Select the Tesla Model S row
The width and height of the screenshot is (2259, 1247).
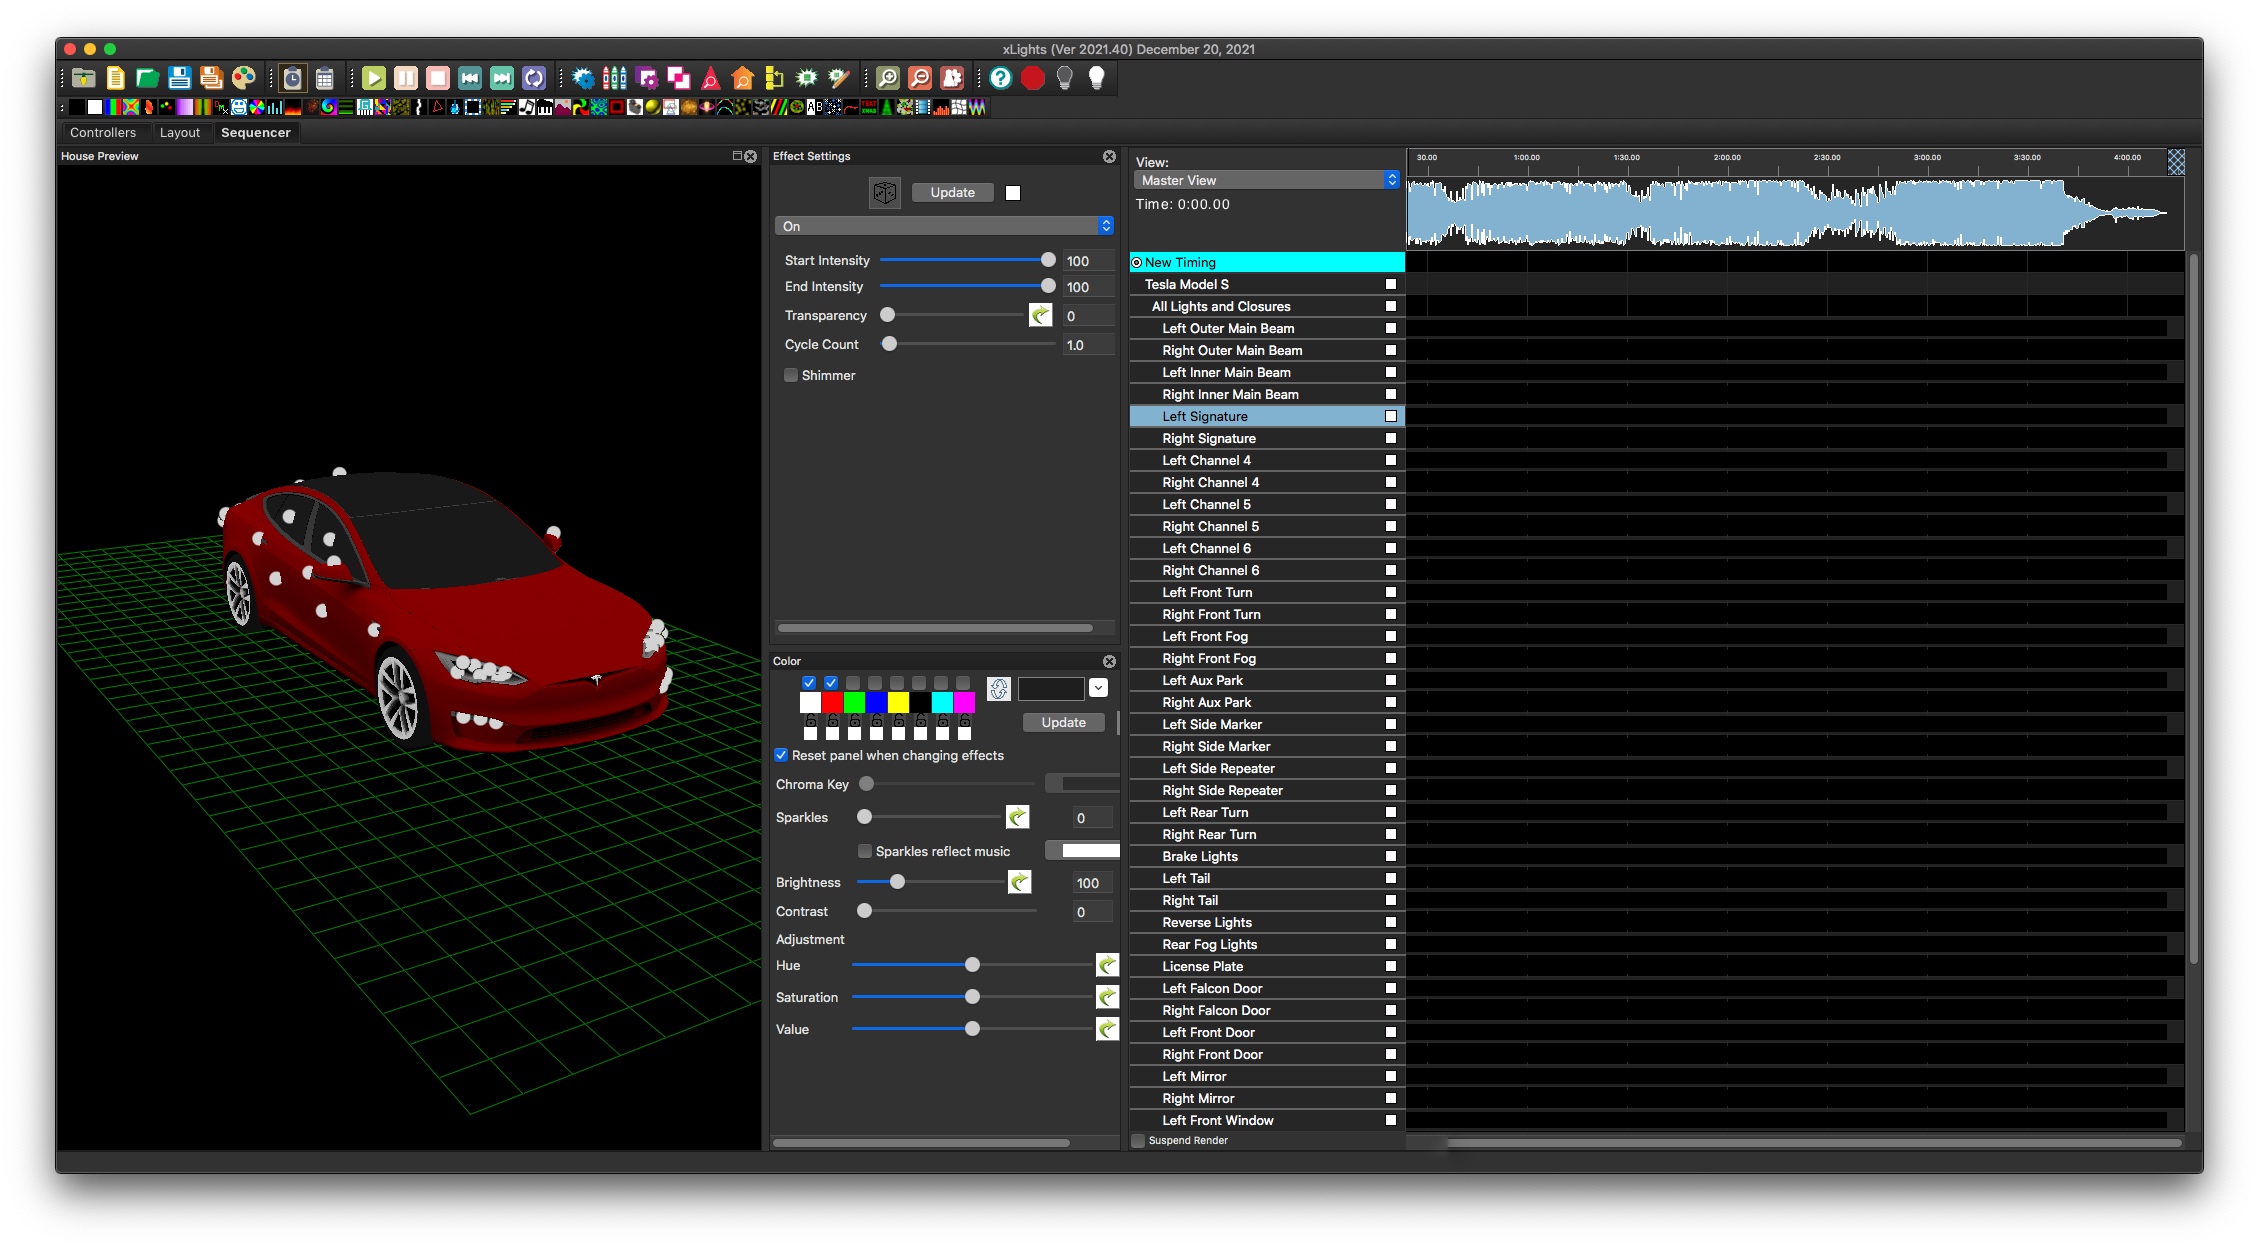(1267, 285)
